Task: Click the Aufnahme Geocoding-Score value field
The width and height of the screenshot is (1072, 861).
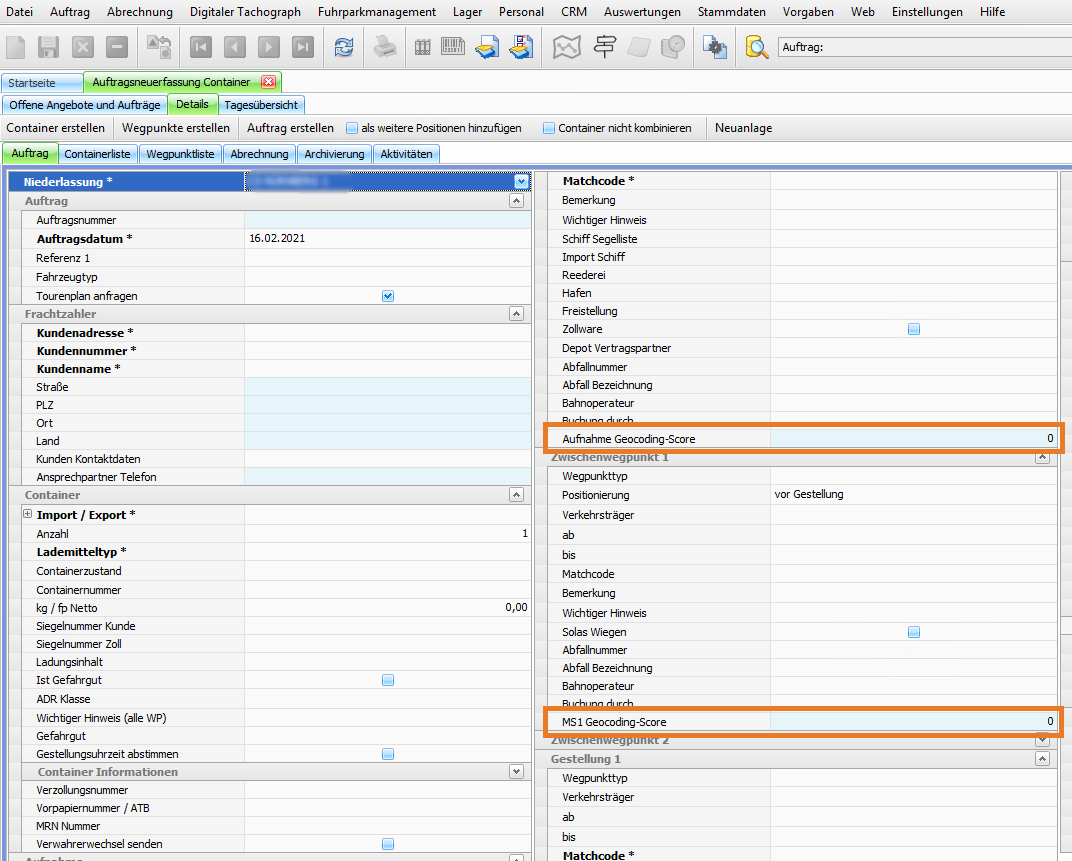Action: point(912,439)
